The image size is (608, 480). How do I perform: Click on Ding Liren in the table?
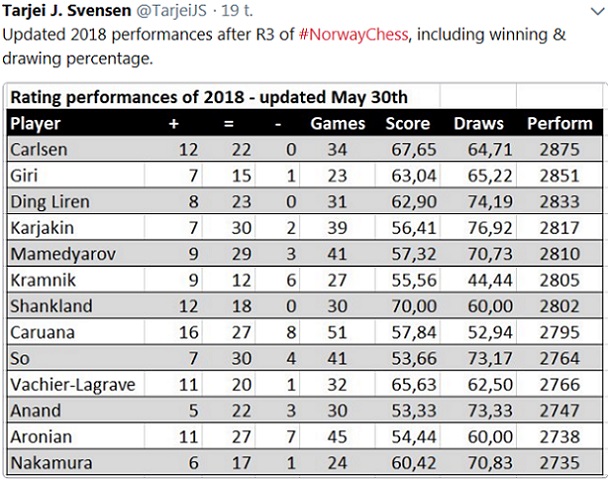tap(49, 201)
